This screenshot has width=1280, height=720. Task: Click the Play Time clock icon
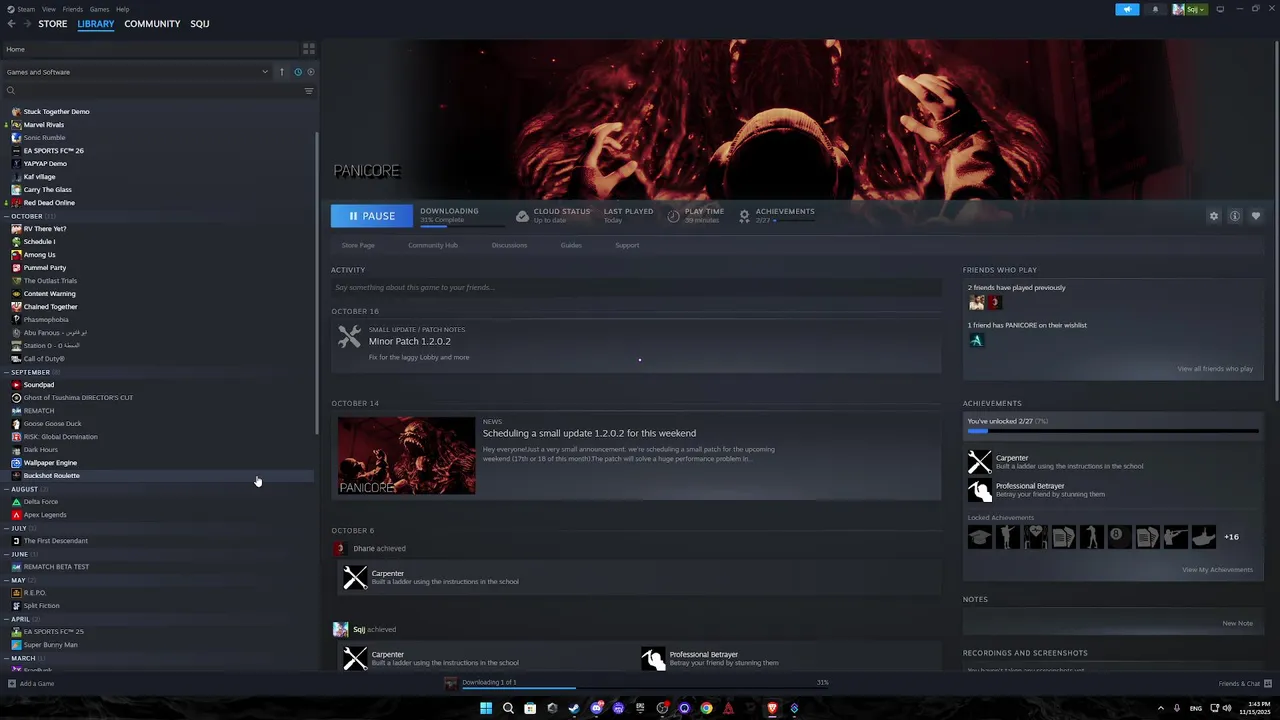(673, 216)
